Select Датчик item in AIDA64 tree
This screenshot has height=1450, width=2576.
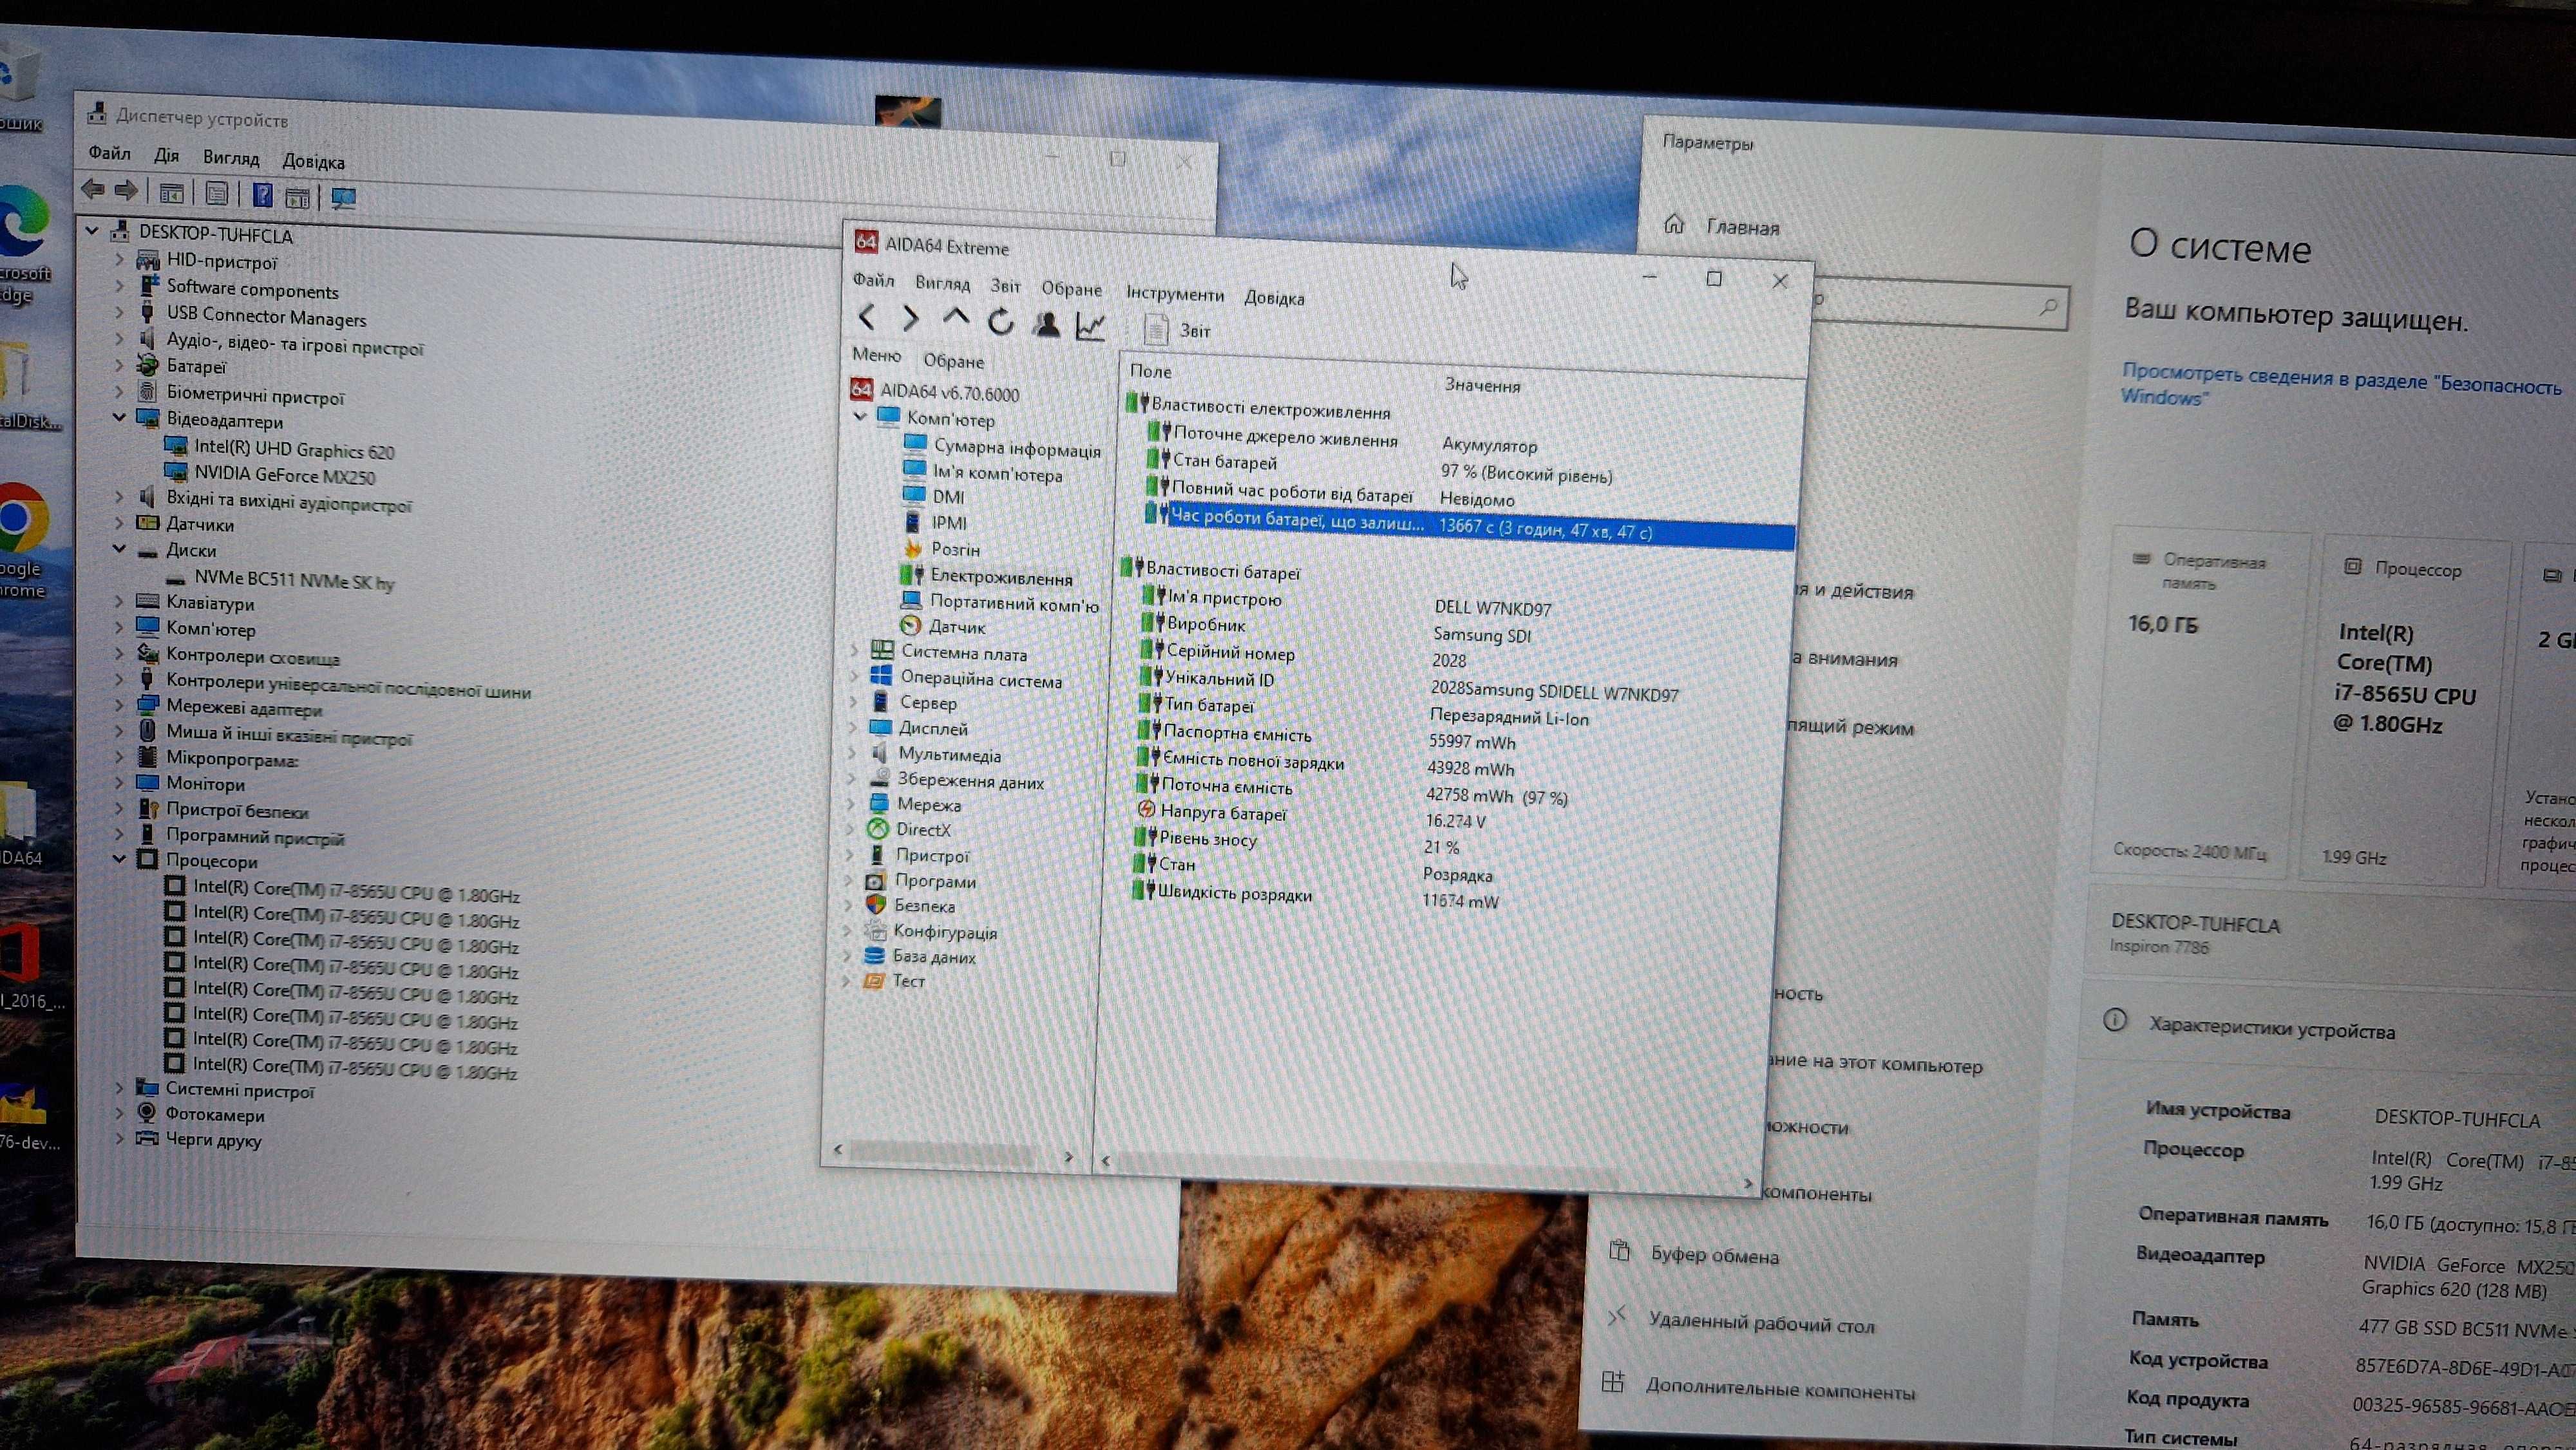957,627
